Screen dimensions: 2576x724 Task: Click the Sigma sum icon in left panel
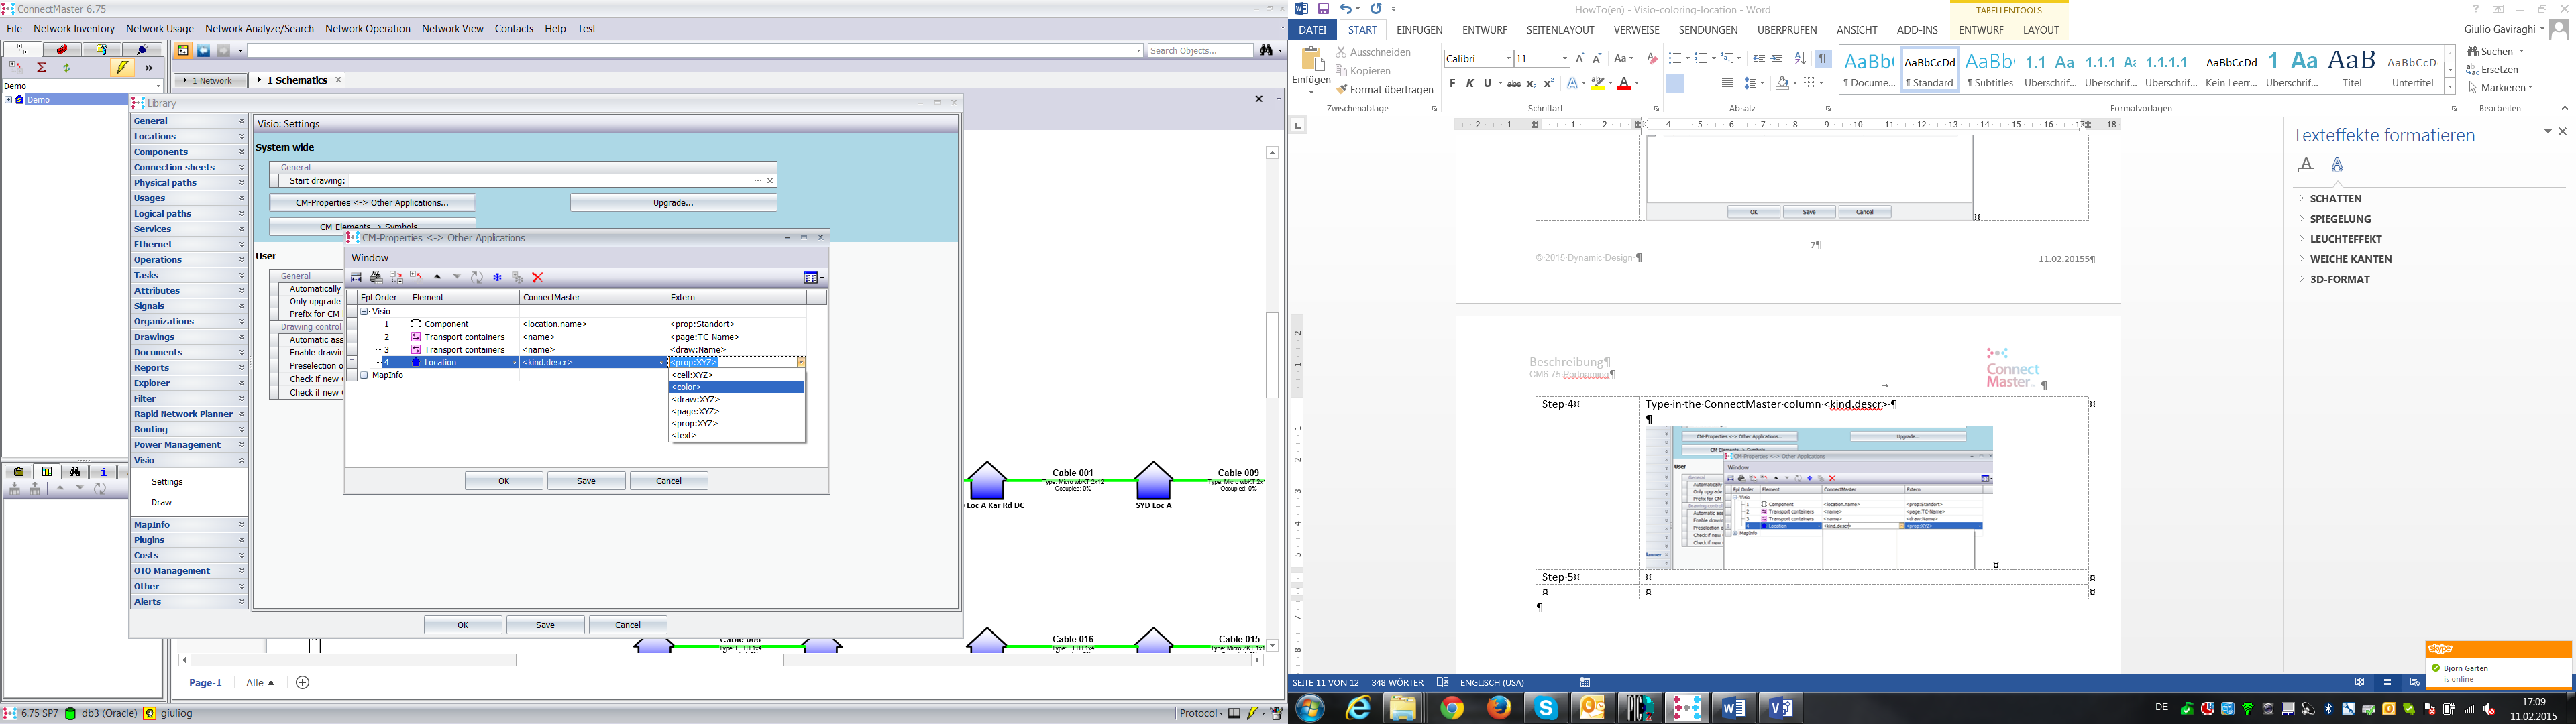[x=41, y=68]
